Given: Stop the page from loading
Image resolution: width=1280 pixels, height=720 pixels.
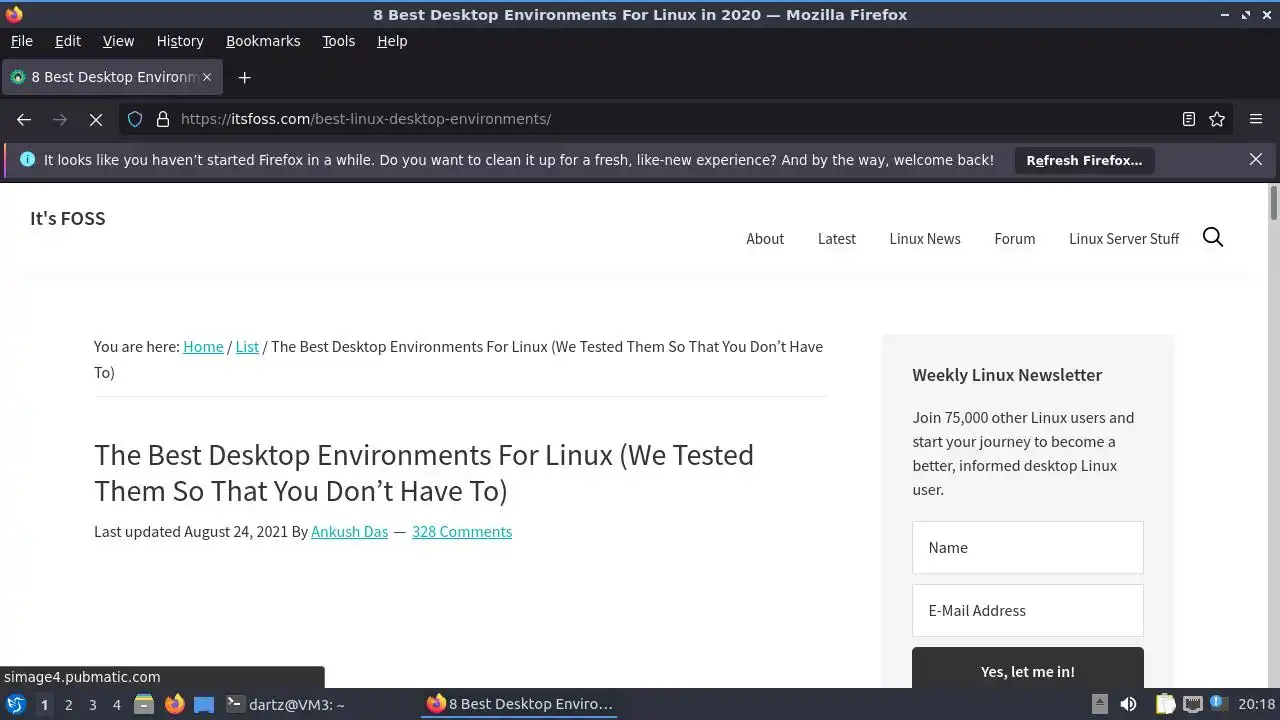Looking at the screenshot, I should (x=96, y=119).
